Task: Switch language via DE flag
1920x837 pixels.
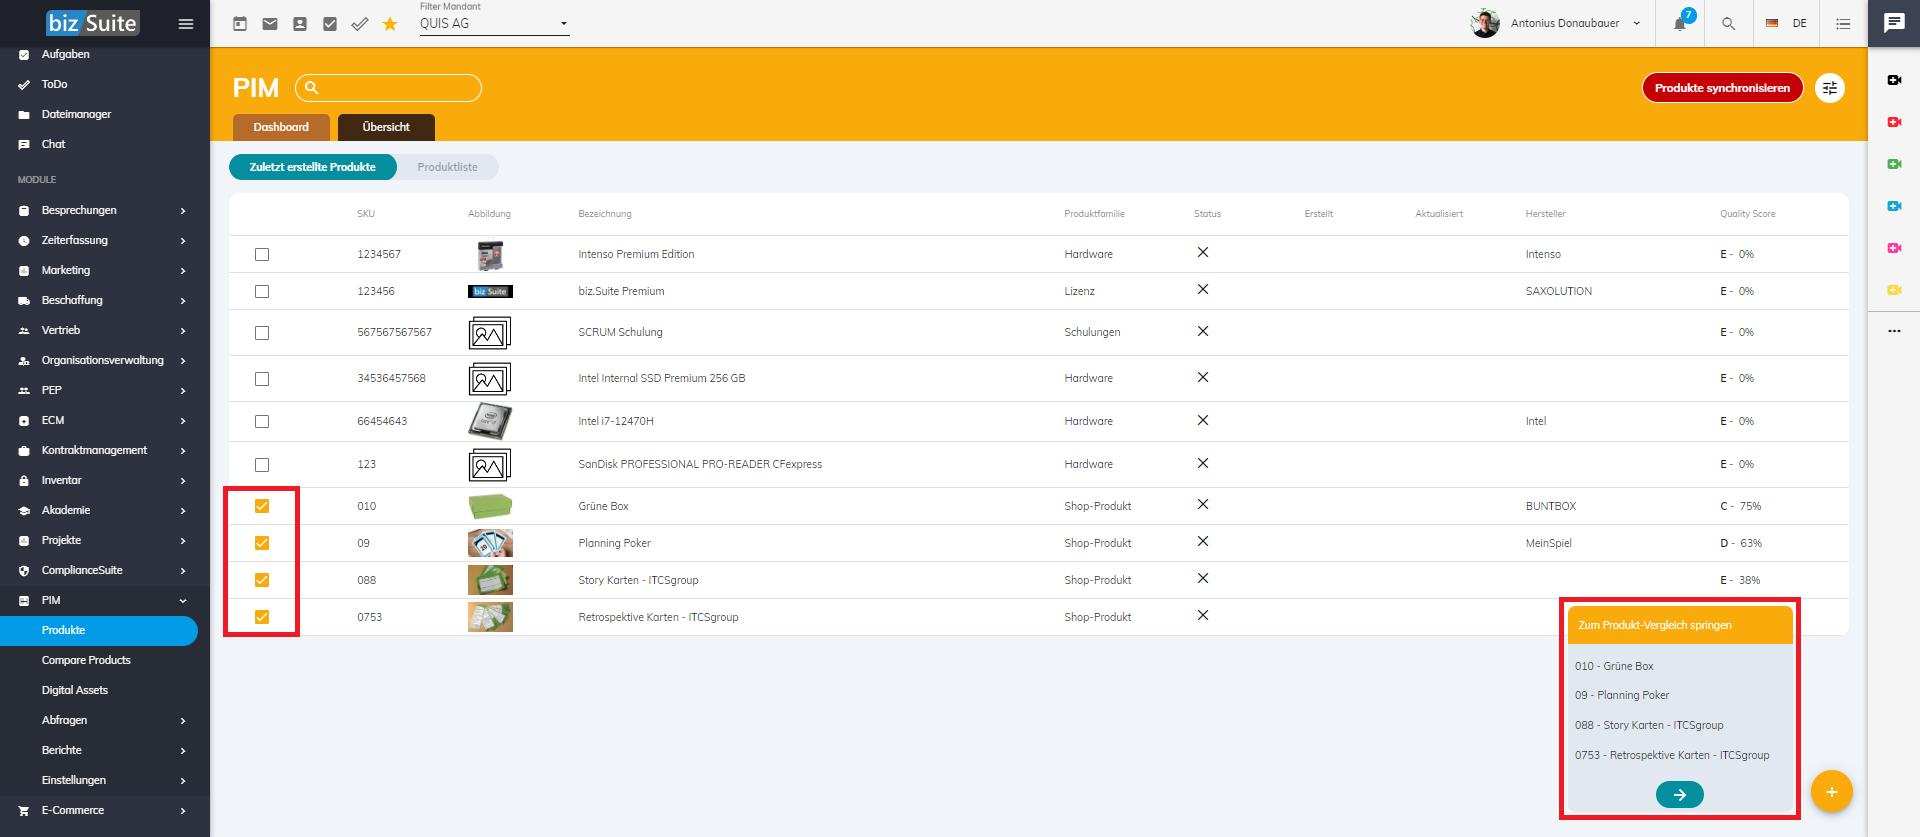Action: tap(1786, 24)
